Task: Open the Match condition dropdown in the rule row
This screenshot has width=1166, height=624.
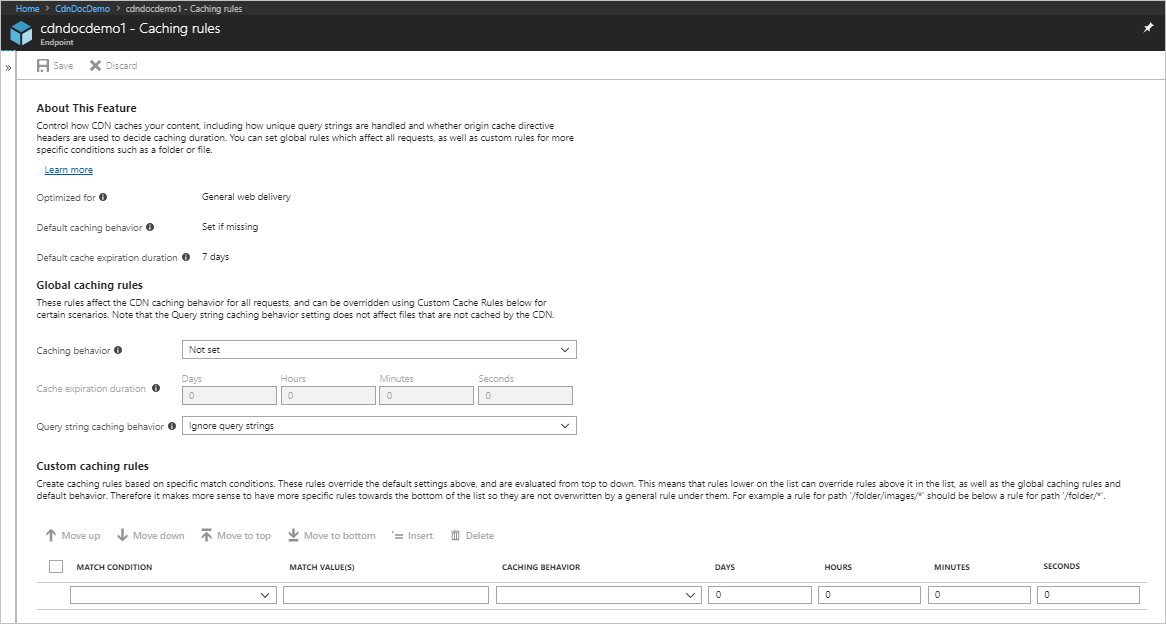Action: click(173, 593)
